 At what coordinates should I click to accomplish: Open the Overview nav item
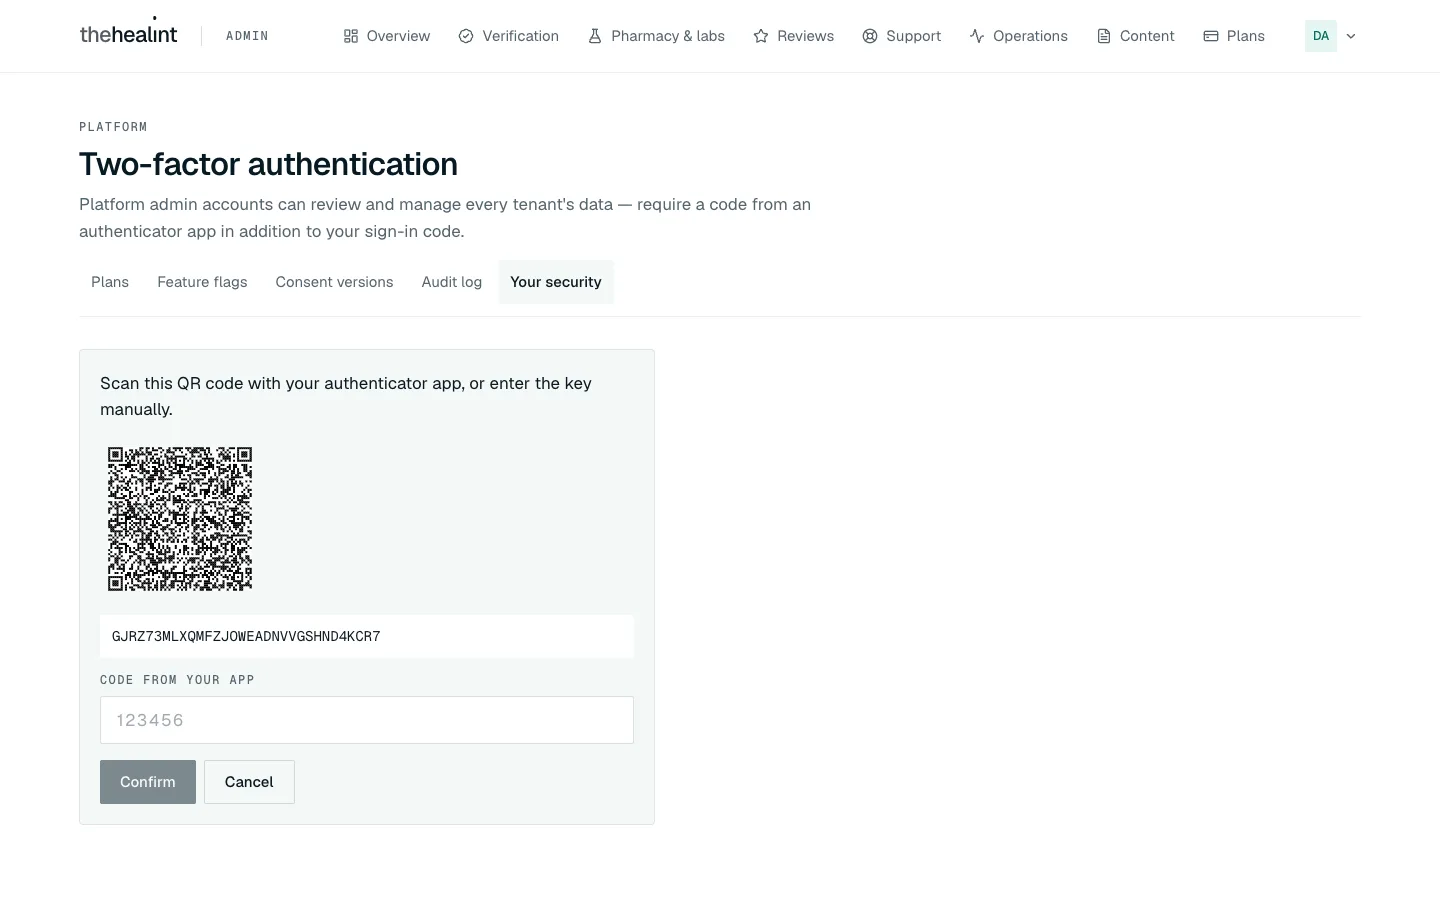(x=387, y=36)
